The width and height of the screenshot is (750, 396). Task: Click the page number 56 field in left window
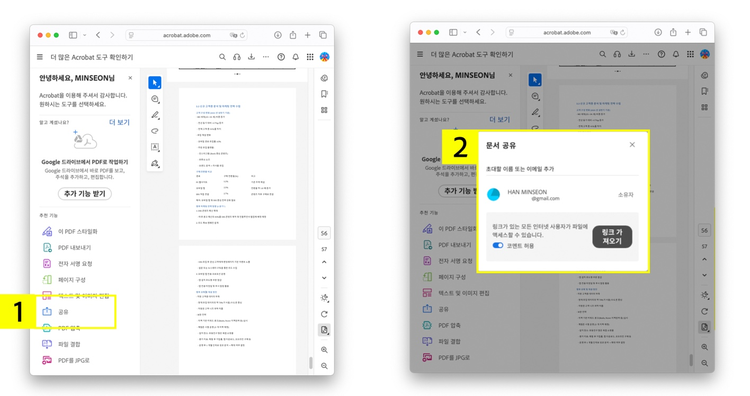[324, 233]
